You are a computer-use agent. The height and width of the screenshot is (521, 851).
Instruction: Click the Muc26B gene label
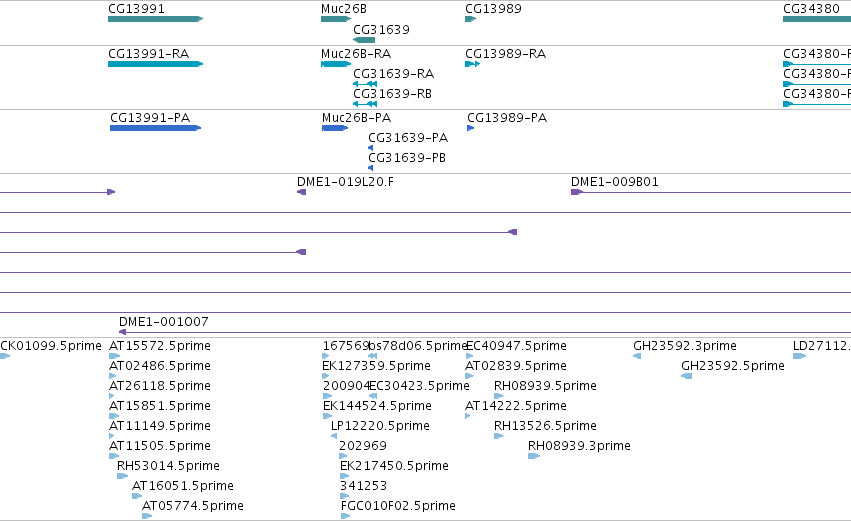(x=344, y=9)
